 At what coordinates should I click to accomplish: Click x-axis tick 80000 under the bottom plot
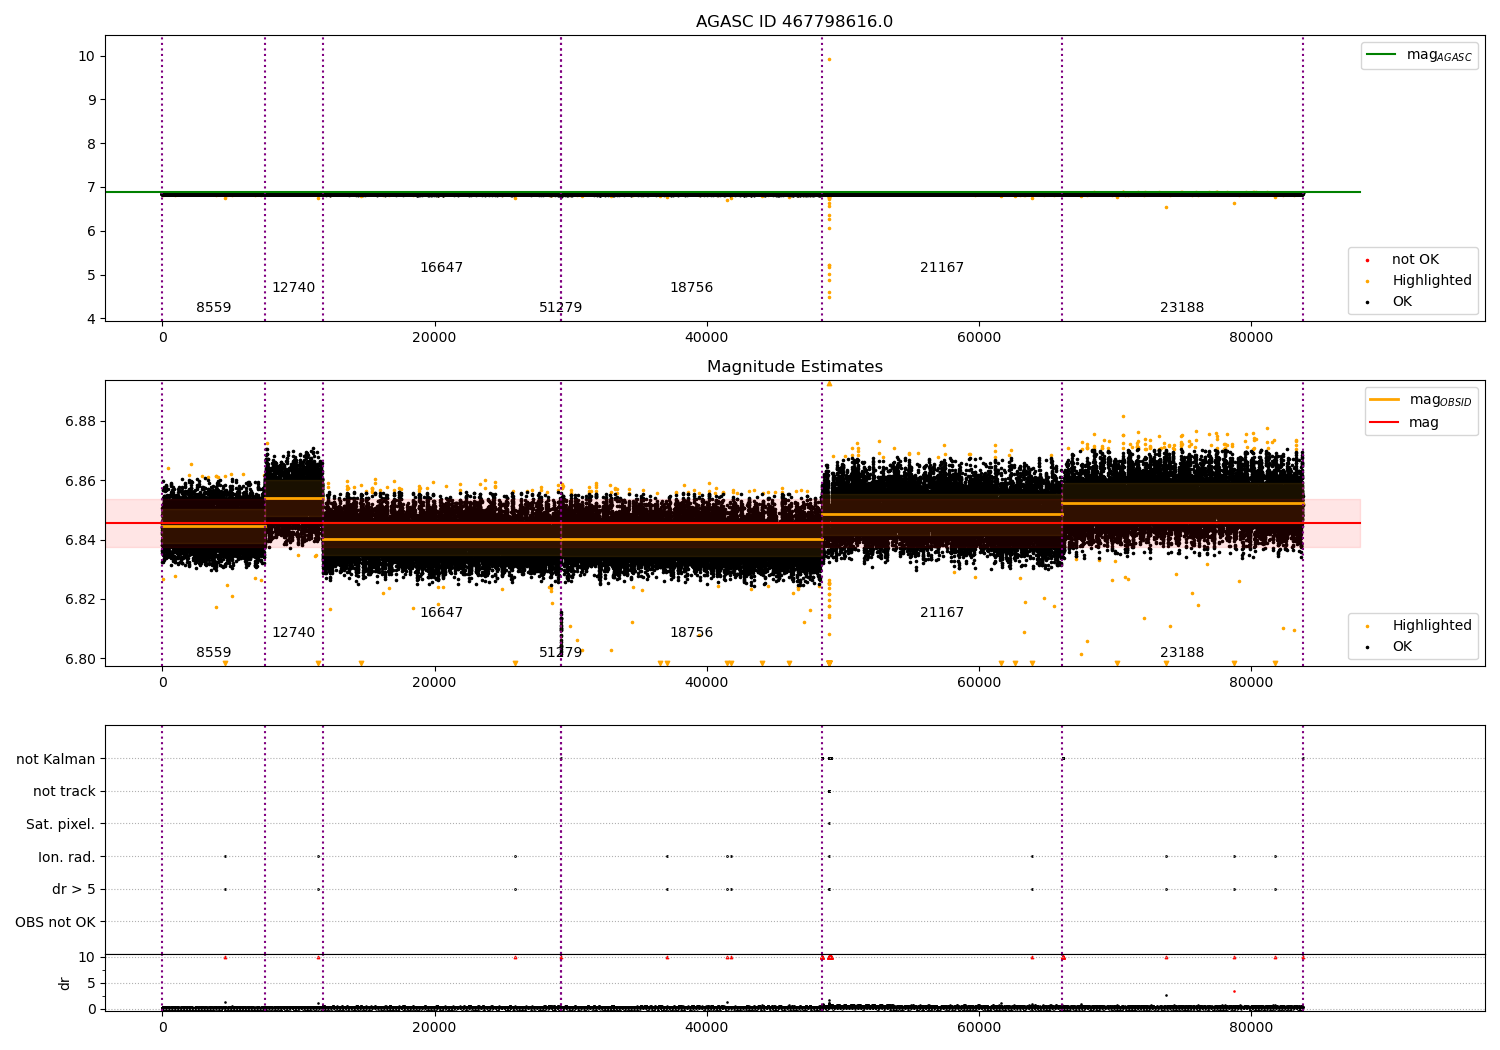pyautogui.click(x=1251, y=1027)
